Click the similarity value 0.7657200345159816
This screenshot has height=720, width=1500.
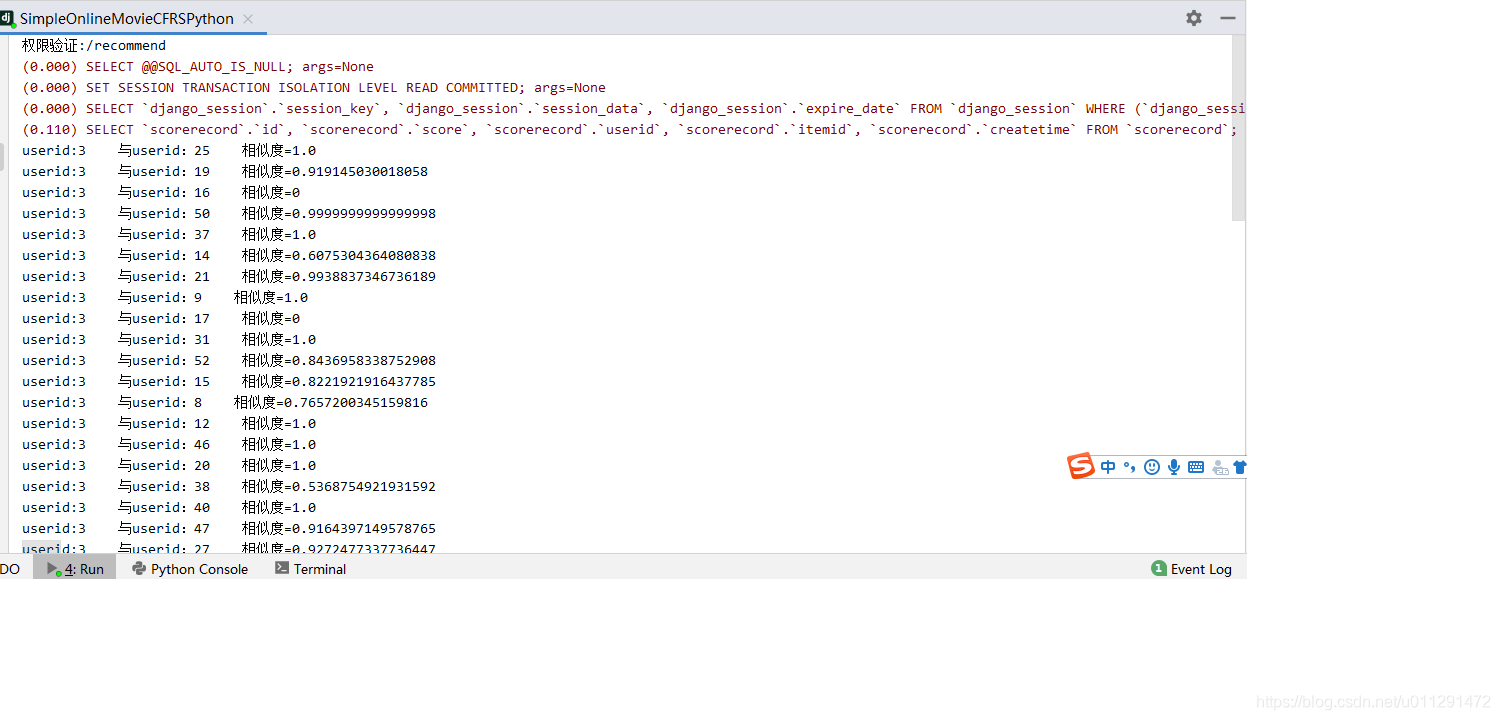pyautogui.click(x=356, y=402)
